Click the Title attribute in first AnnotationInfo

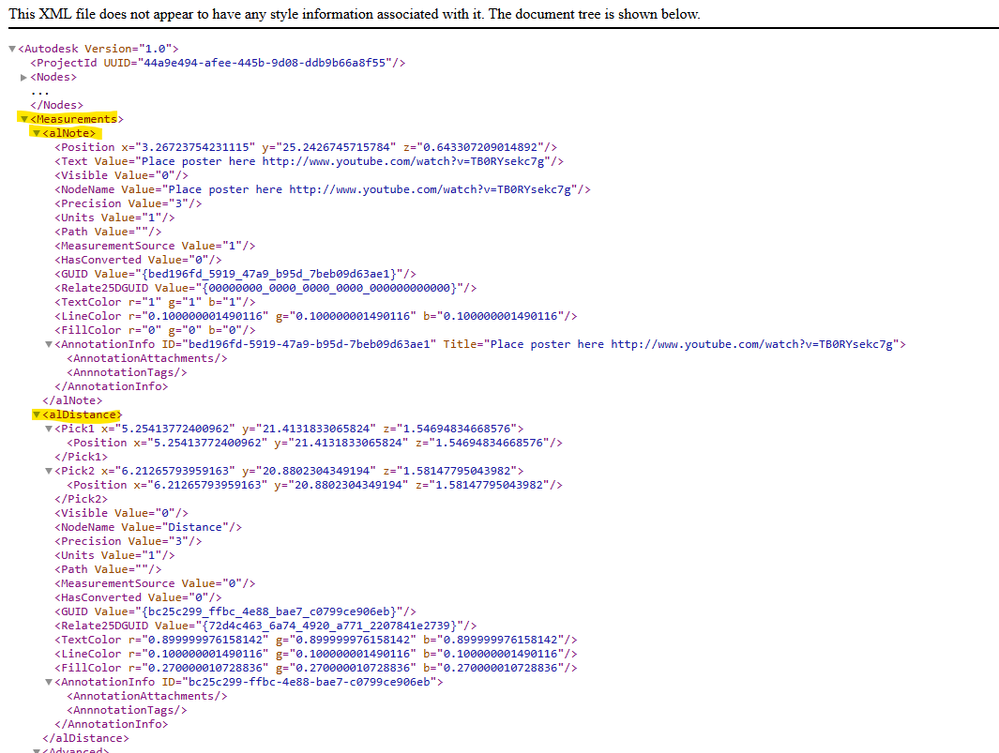point(671,344)
